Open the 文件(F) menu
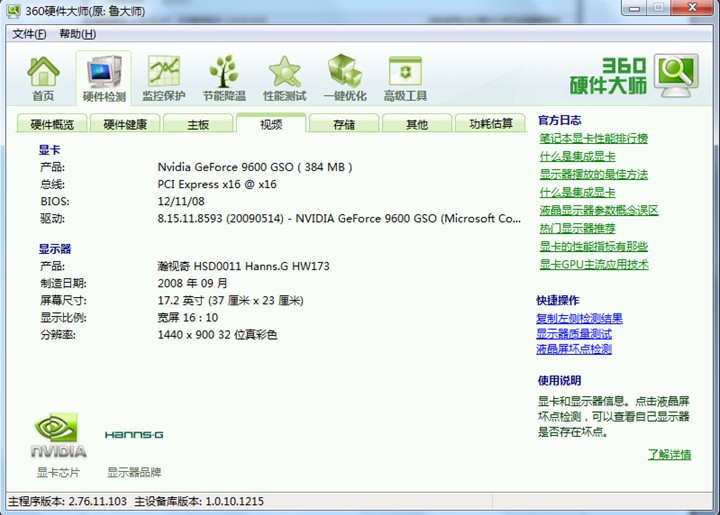Image resolution: width=720 pixels, height=515 pixels. coord(29,34)
